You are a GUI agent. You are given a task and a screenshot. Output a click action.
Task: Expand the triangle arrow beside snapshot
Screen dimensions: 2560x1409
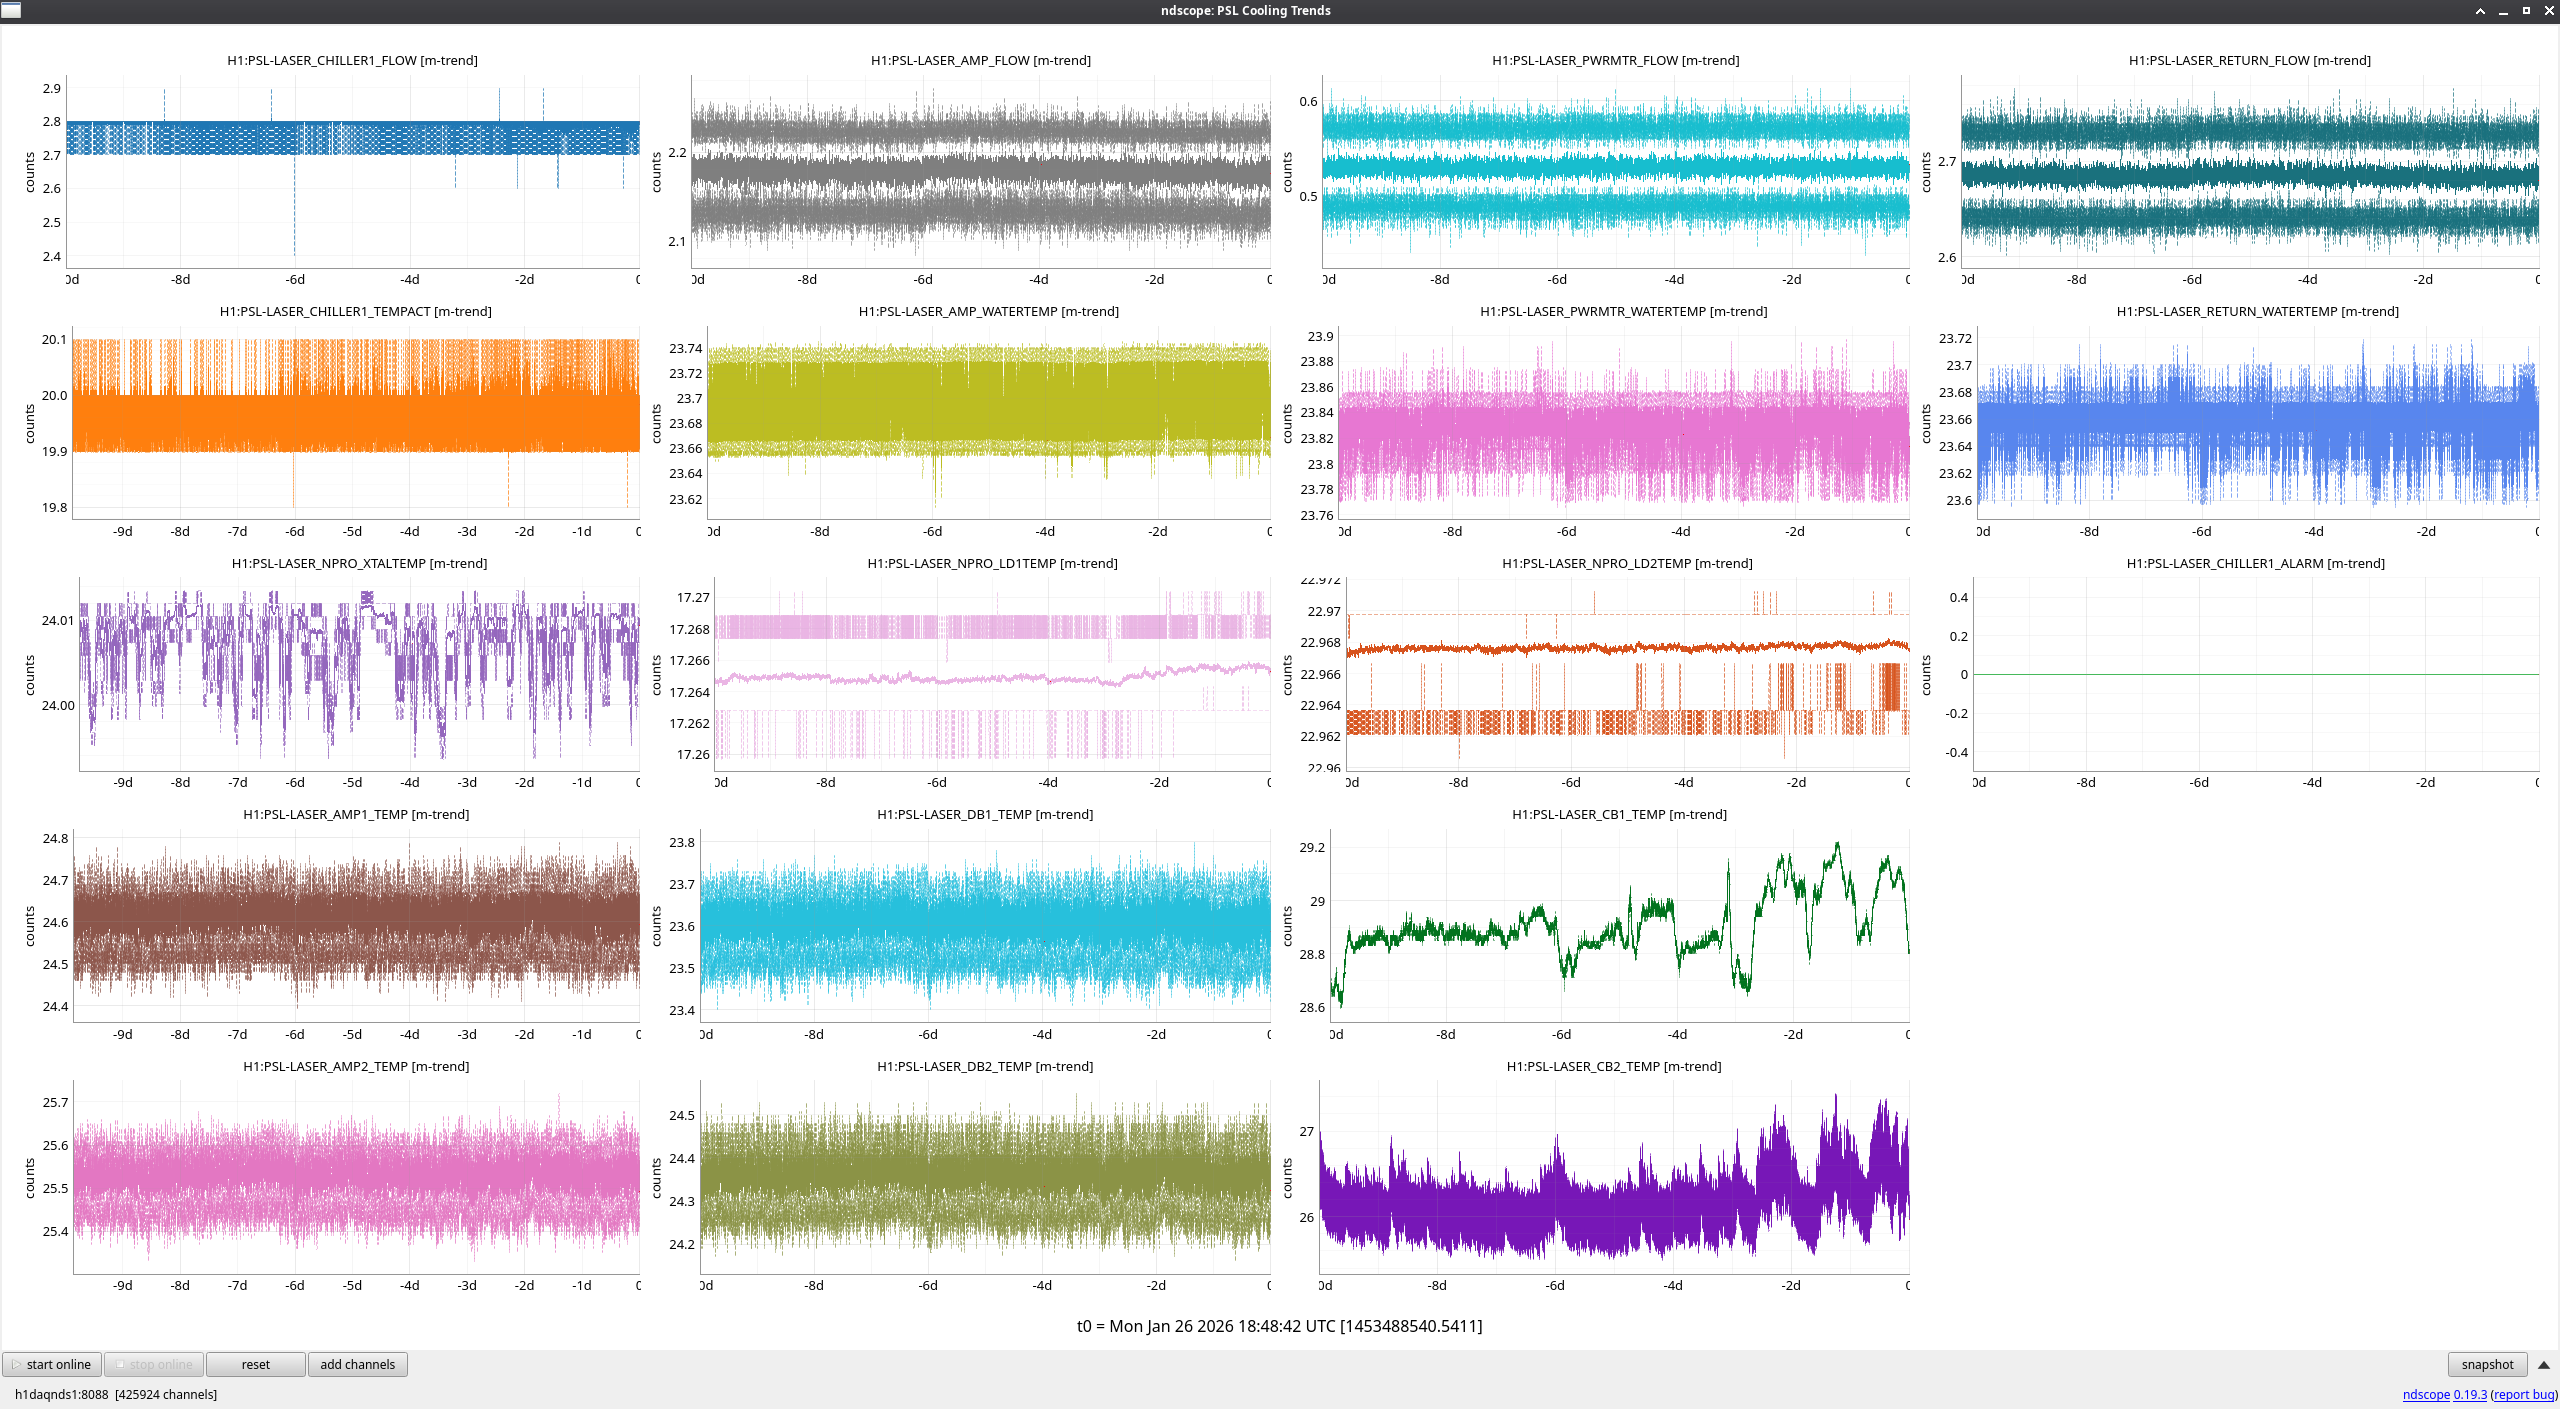coord(2543,1365)
